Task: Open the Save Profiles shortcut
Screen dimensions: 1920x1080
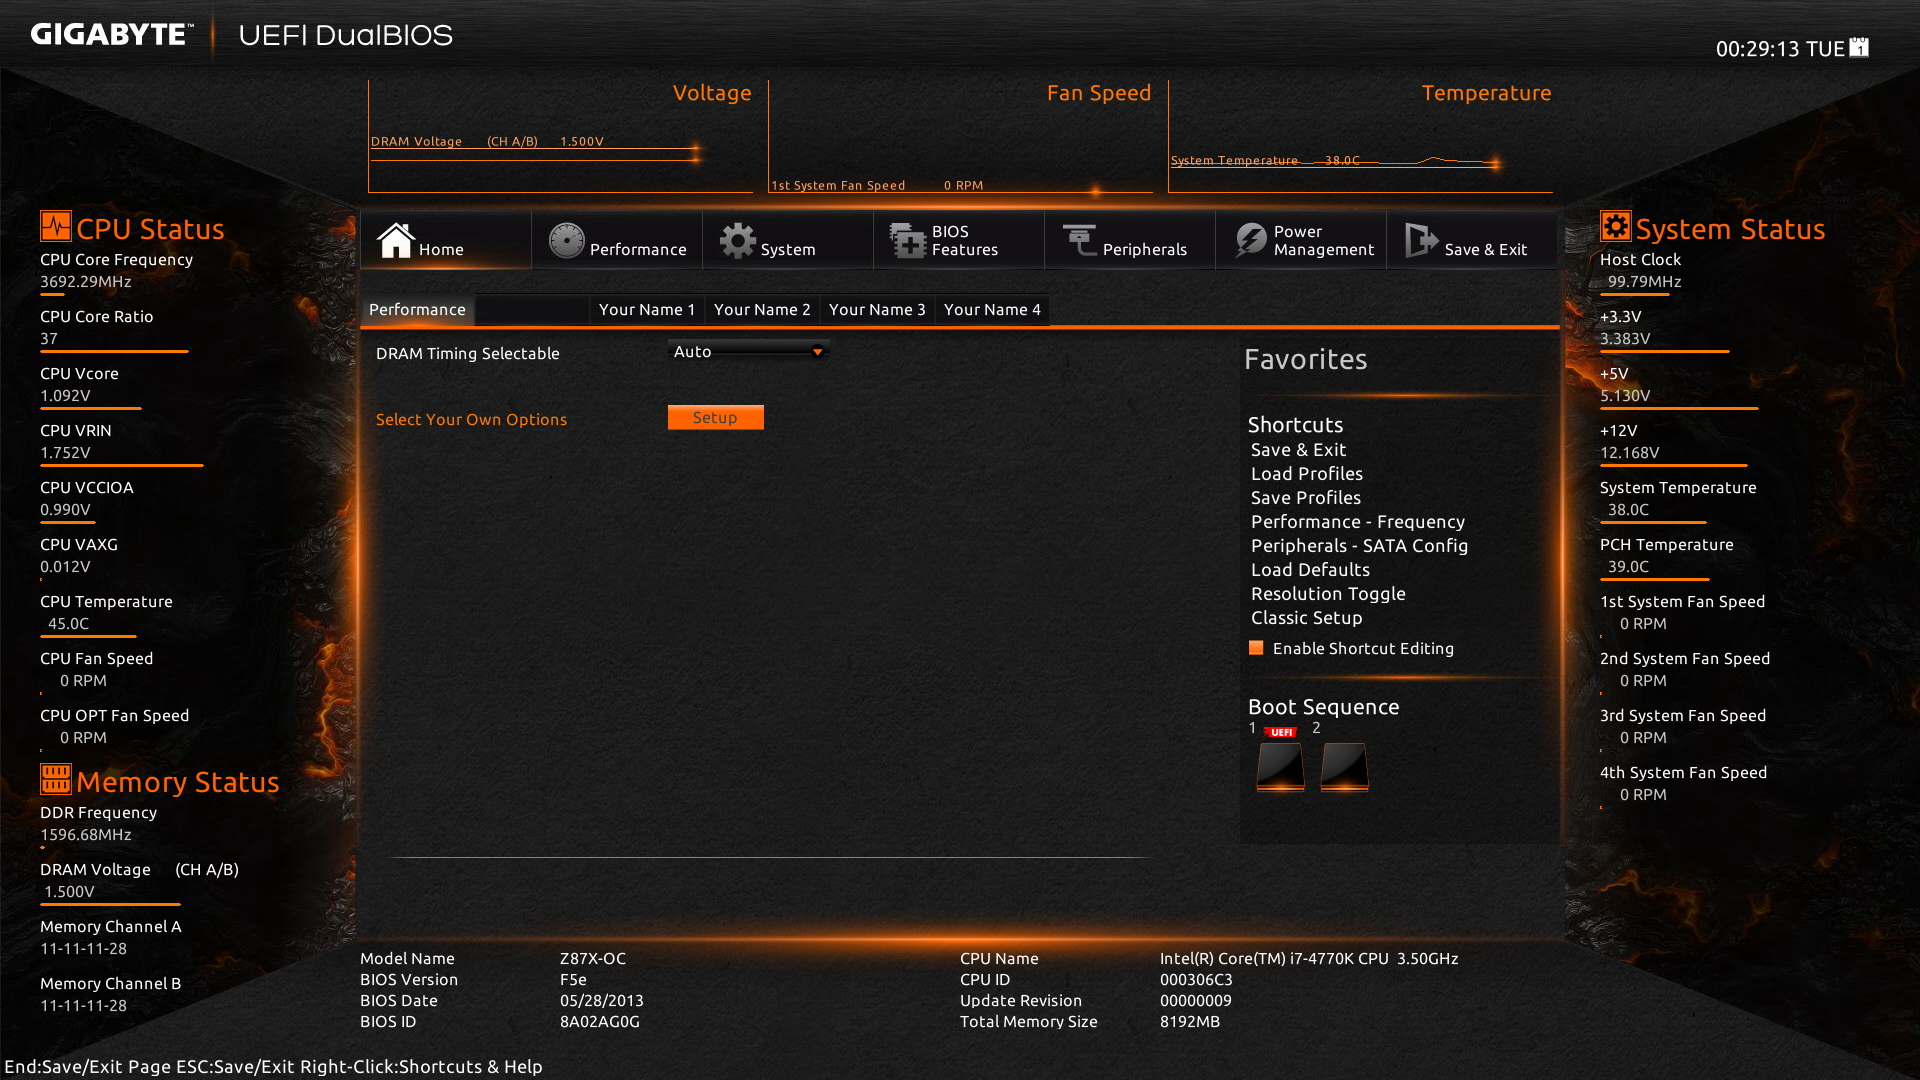Action: pyautogui.click(x=1305, y=498)
